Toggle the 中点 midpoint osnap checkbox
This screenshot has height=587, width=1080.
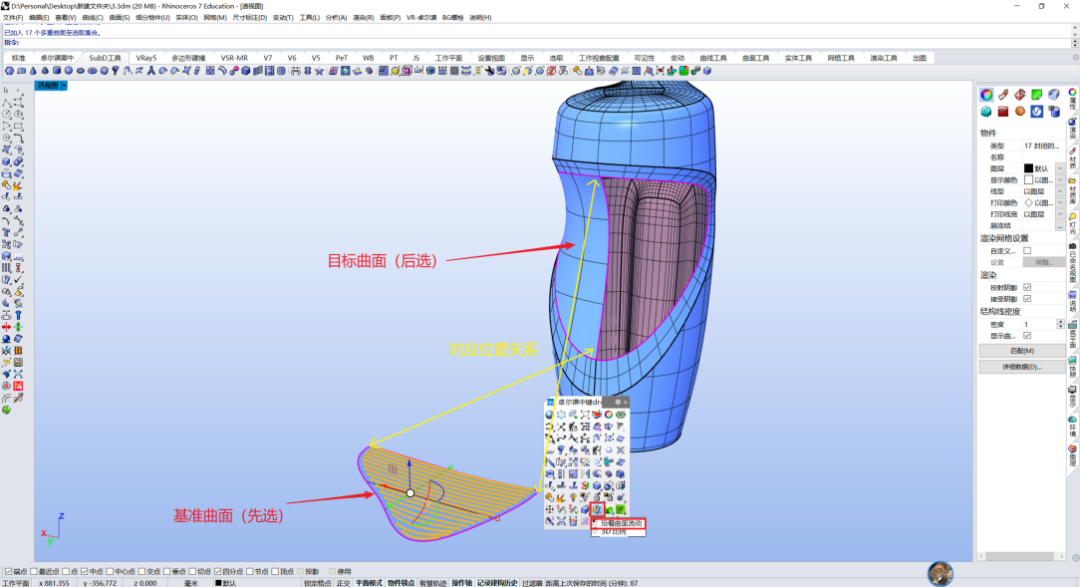84,571
